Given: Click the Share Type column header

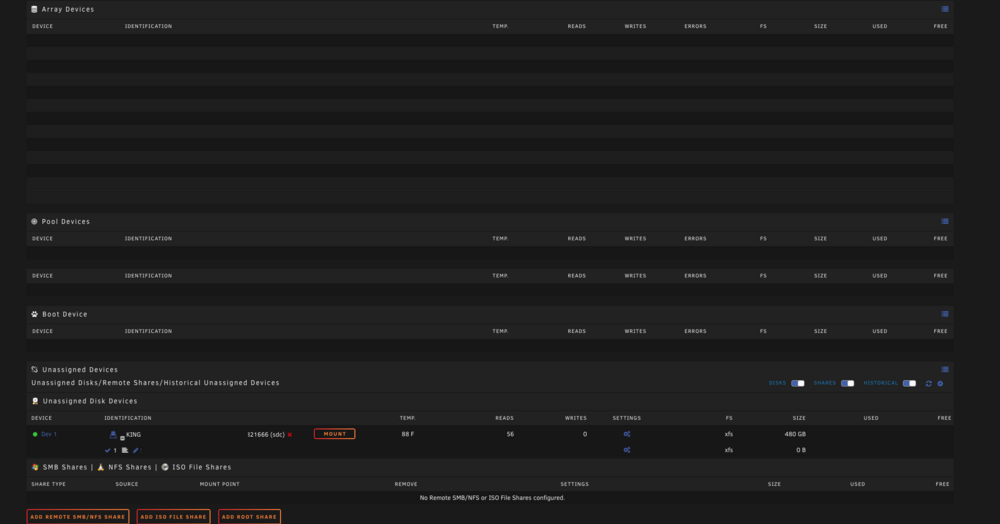Looking at the screenshot, I should [48, 484].
